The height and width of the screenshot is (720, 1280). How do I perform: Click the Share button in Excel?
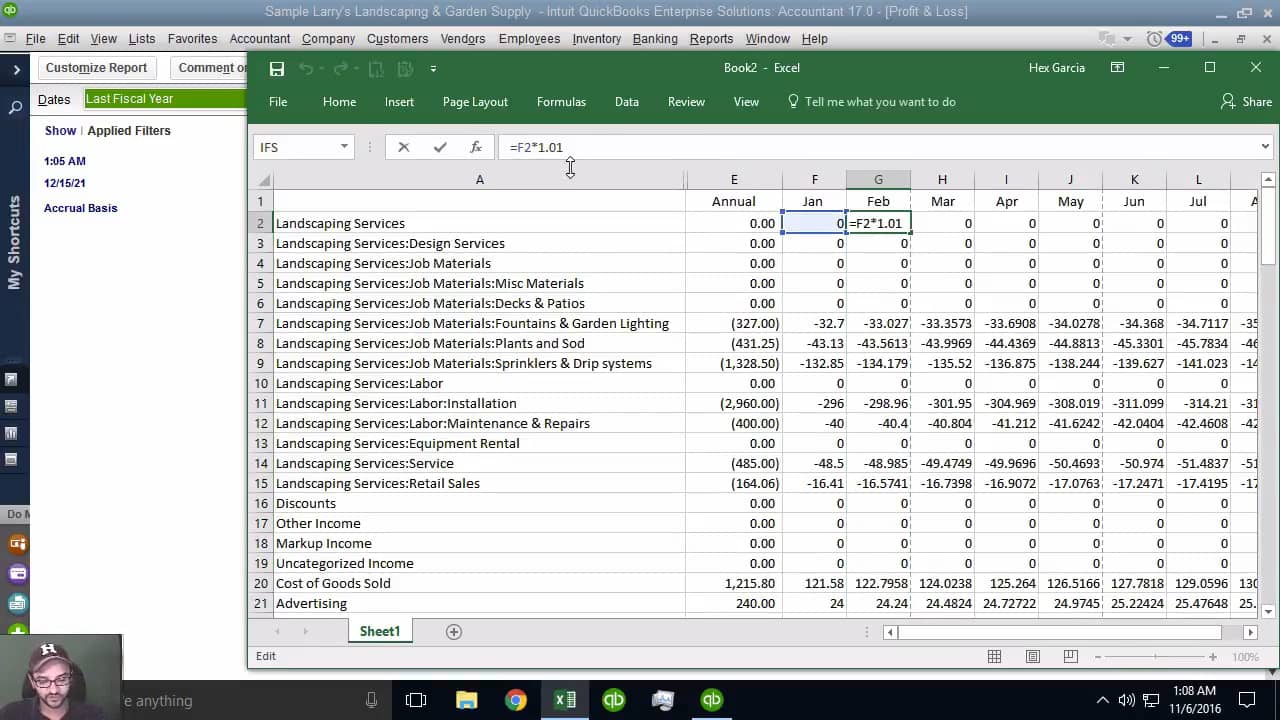pos(1246,102)
